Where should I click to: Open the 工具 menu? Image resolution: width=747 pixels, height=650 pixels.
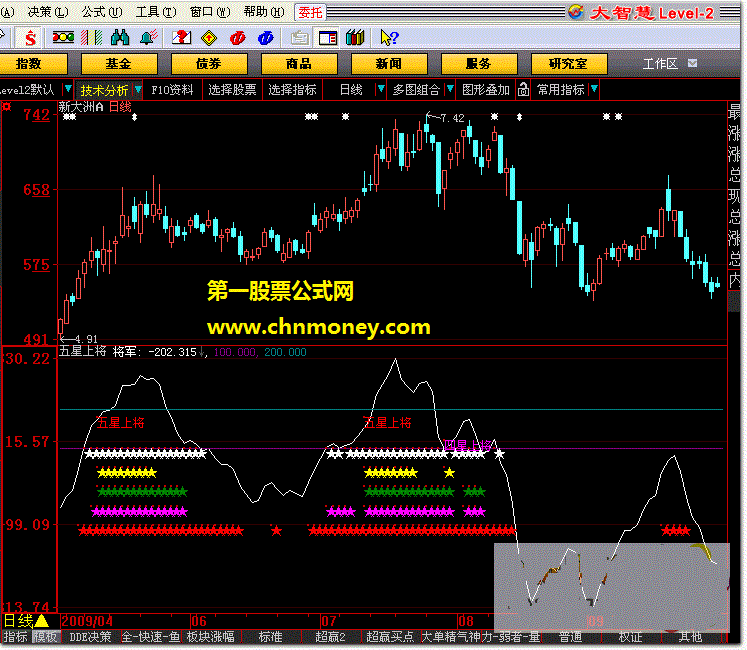tap(156, 12)
